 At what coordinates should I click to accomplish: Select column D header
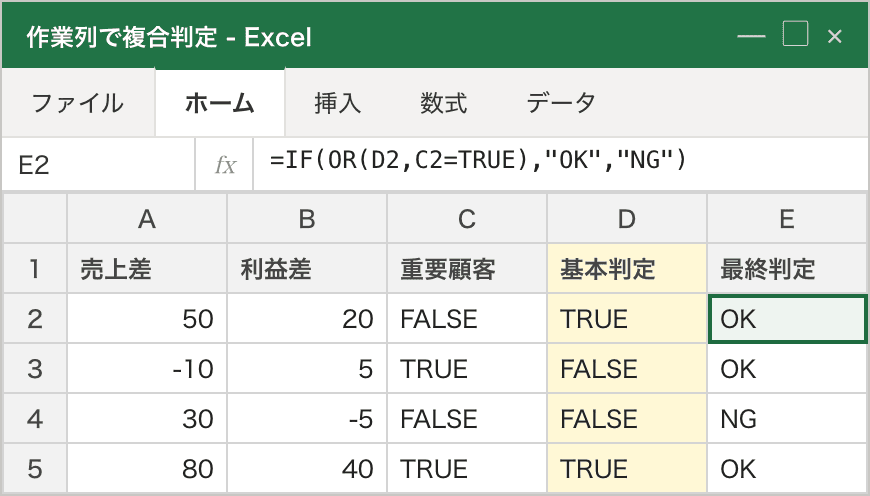pos(627,219)
